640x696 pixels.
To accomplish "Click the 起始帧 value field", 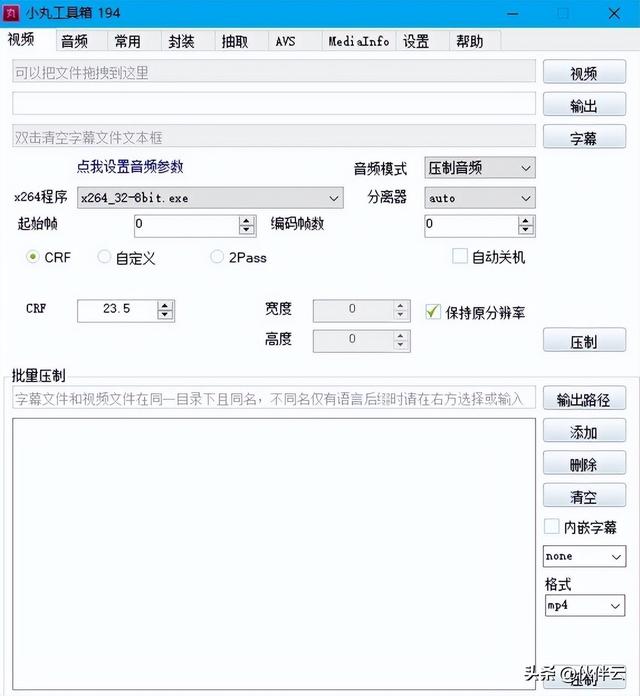I will tap(187, 225).
